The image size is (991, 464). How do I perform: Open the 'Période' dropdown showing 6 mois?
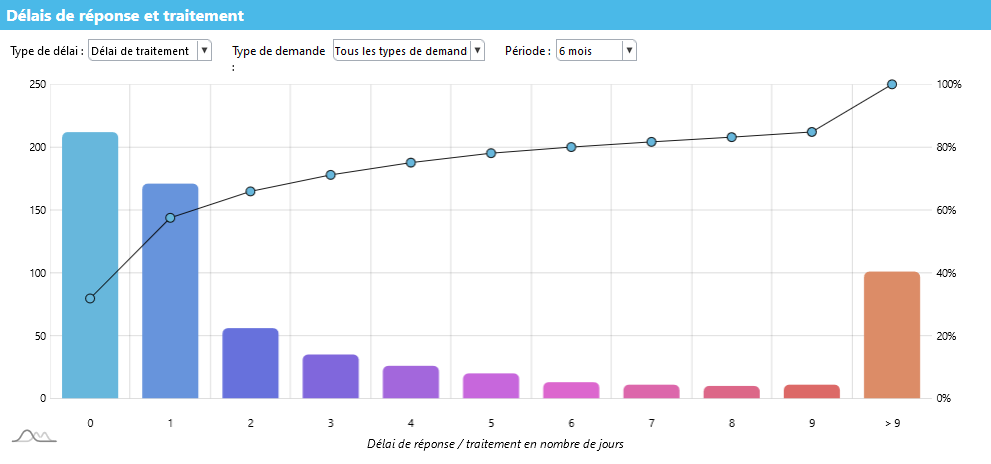(x=596, y=51)
